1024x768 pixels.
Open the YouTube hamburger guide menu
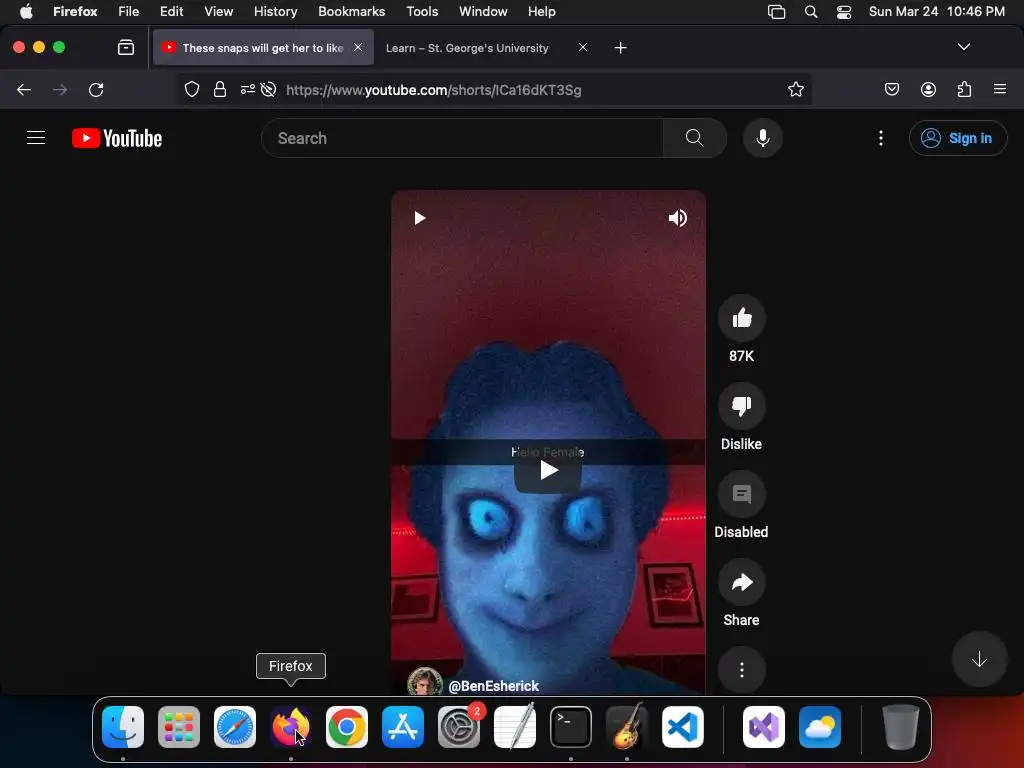[x=36, y=138]
